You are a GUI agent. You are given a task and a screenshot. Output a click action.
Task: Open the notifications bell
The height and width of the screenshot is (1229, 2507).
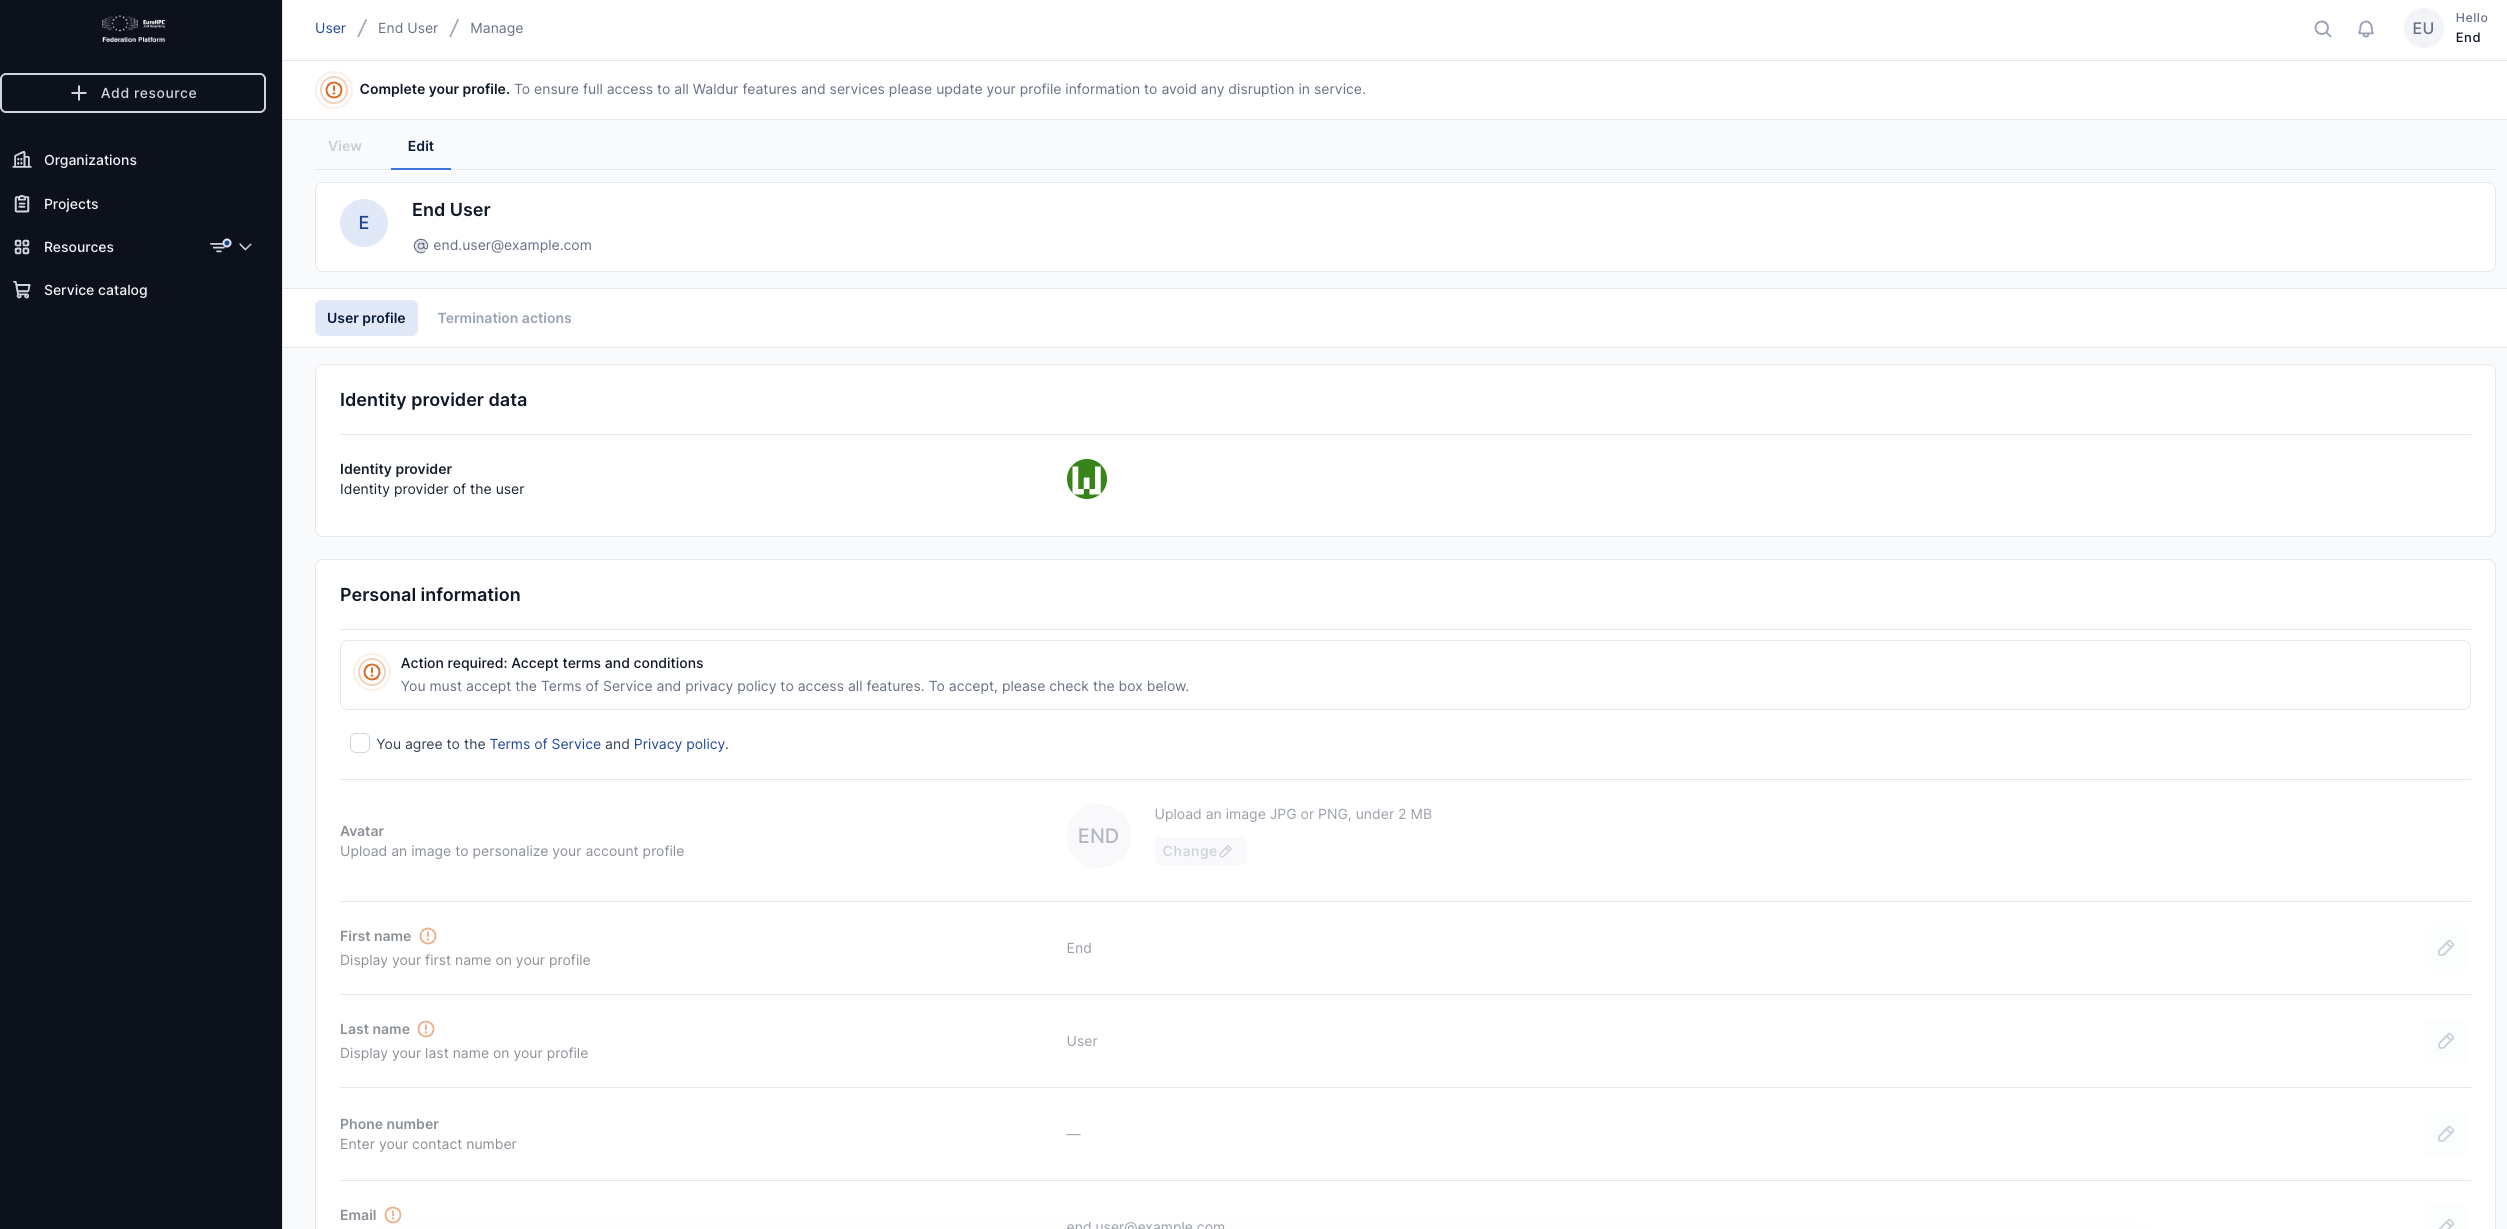(x=2365, y=29)
